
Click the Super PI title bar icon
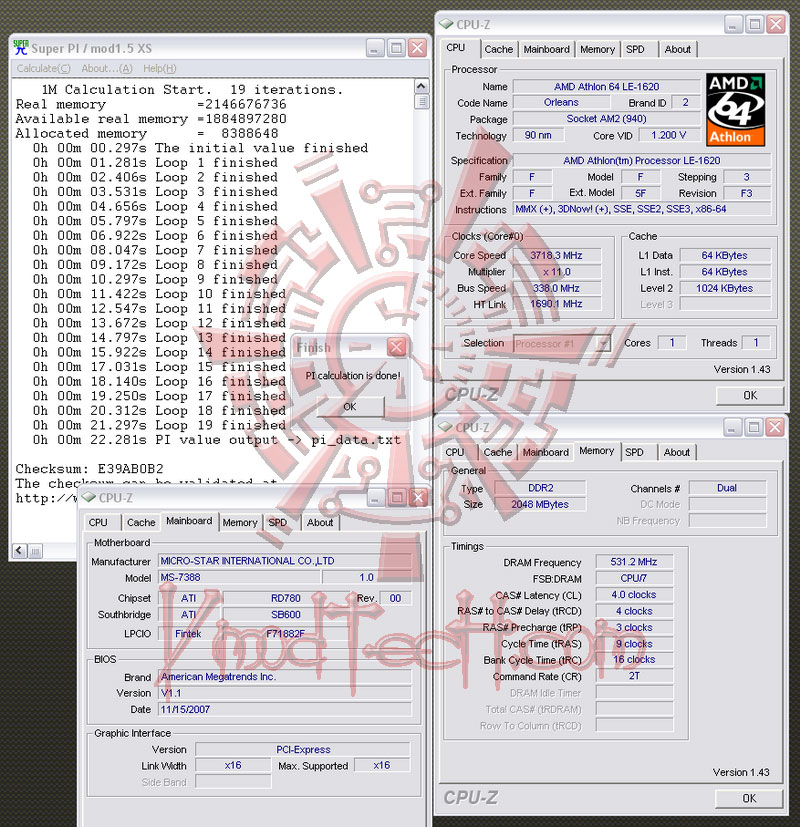20,48
